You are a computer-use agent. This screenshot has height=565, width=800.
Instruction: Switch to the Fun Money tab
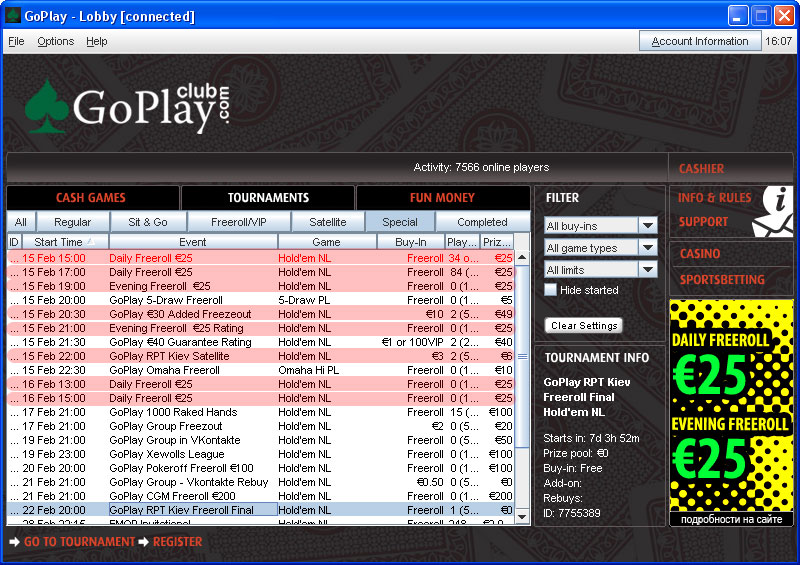[442, 198]
